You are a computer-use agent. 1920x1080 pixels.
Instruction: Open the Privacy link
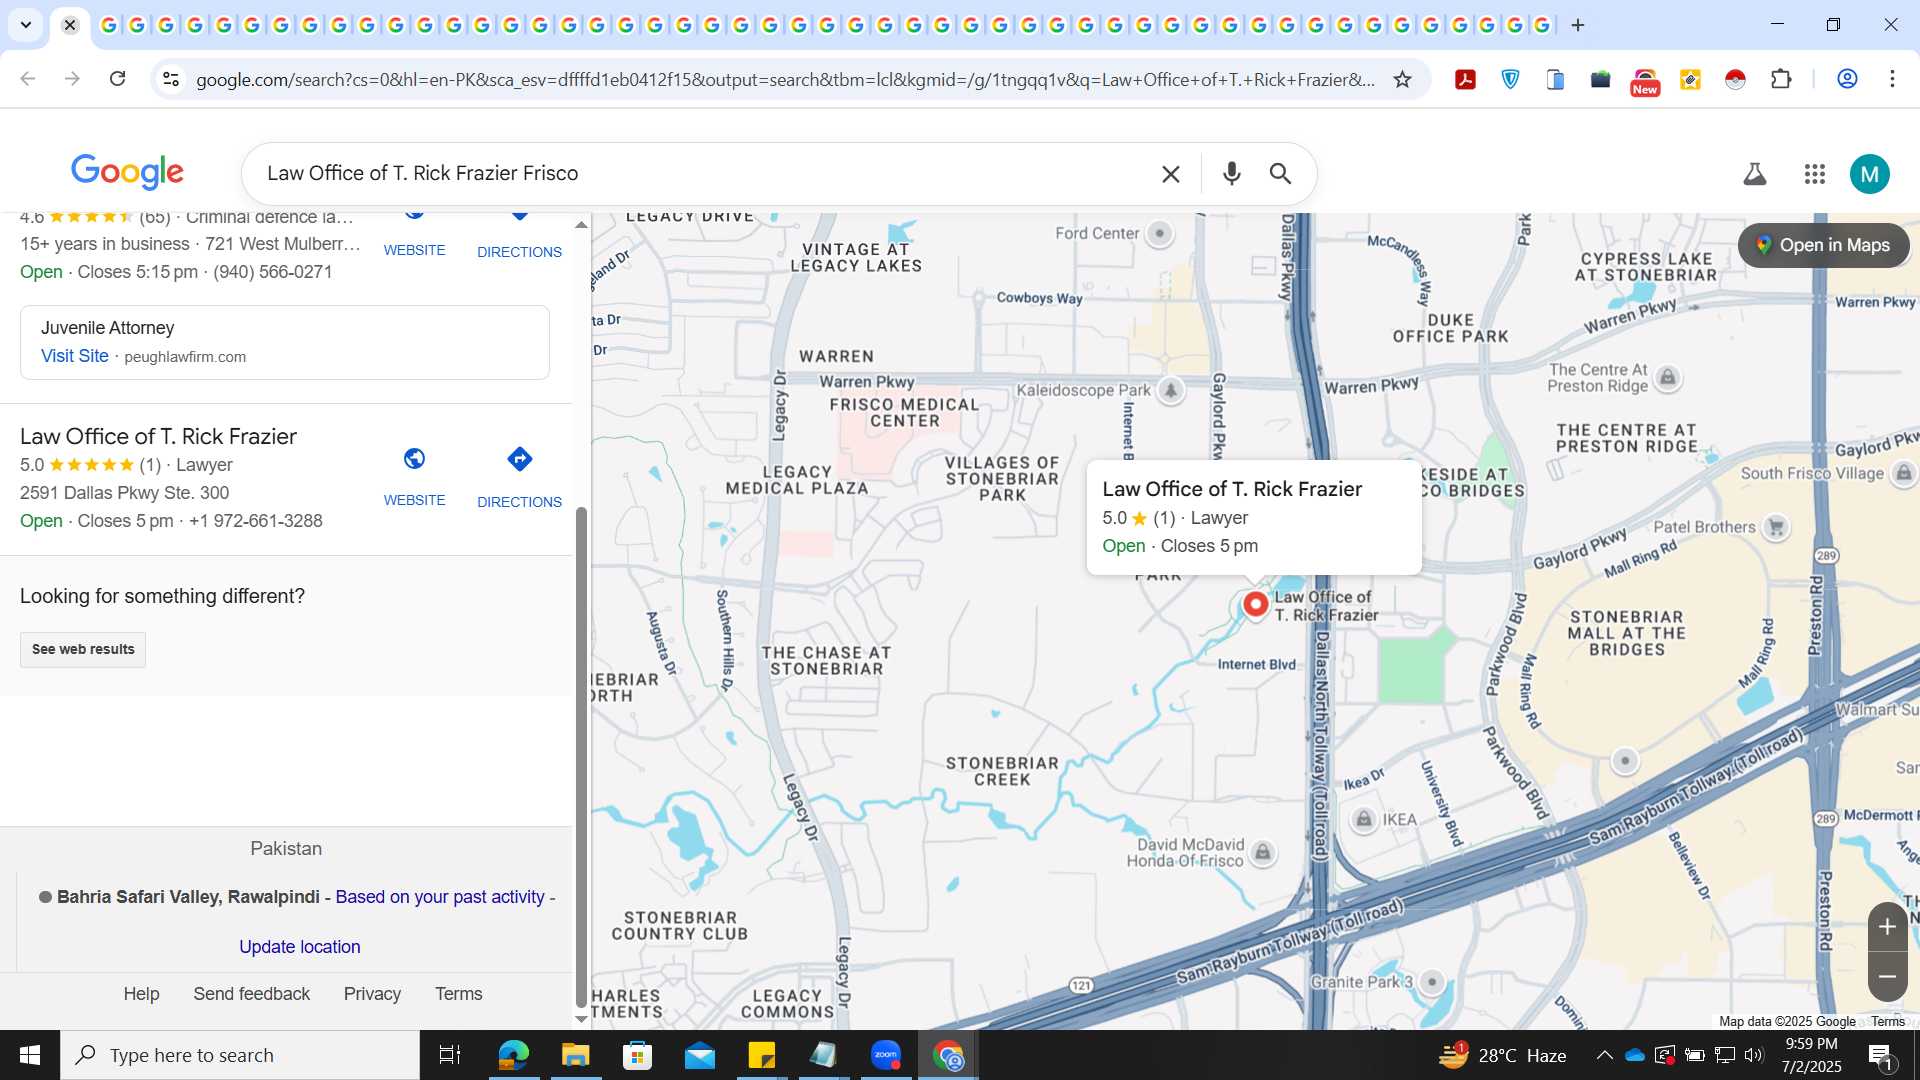[372, 994]
